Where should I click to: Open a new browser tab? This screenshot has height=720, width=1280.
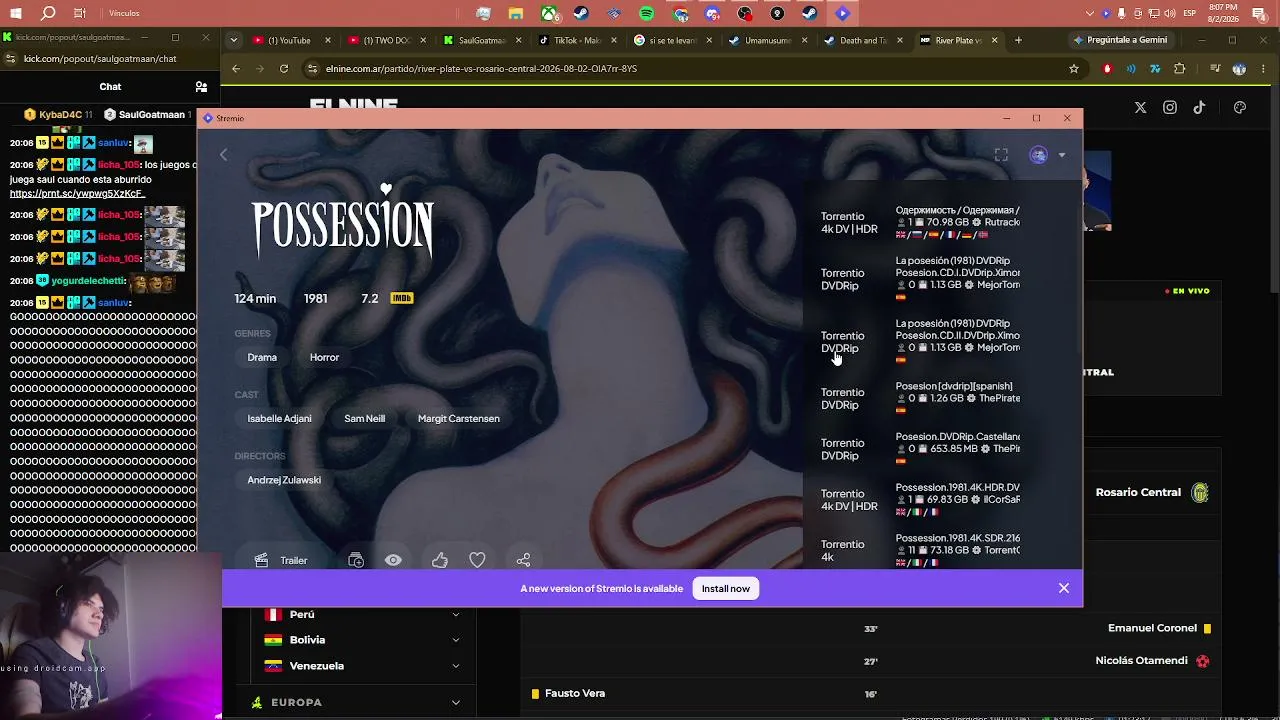(1018, 40)
